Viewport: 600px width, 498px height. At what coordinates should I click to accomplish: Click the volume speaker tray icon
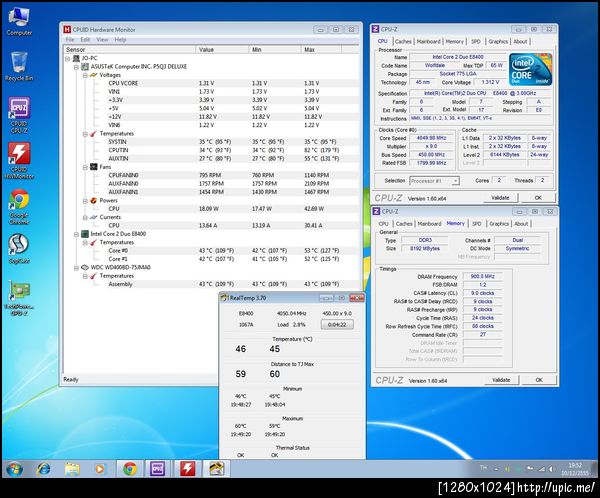click(551, 469)
